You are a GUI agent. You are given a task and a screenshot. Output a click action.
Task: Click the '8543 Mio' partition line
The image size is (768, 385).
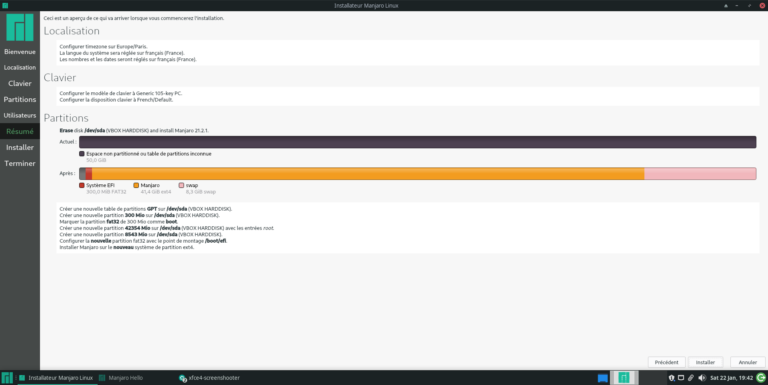(x=141, y=234)
